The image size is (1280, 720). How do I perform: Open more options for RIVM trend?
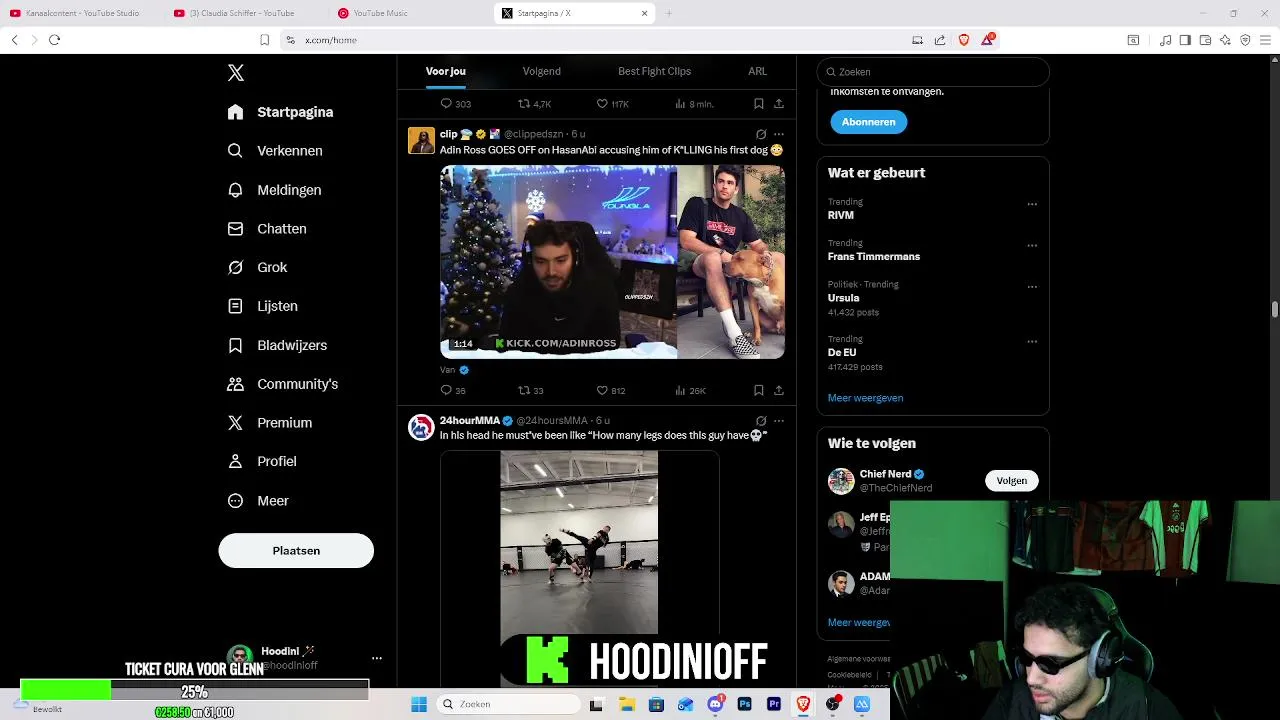coord(1032,204)
